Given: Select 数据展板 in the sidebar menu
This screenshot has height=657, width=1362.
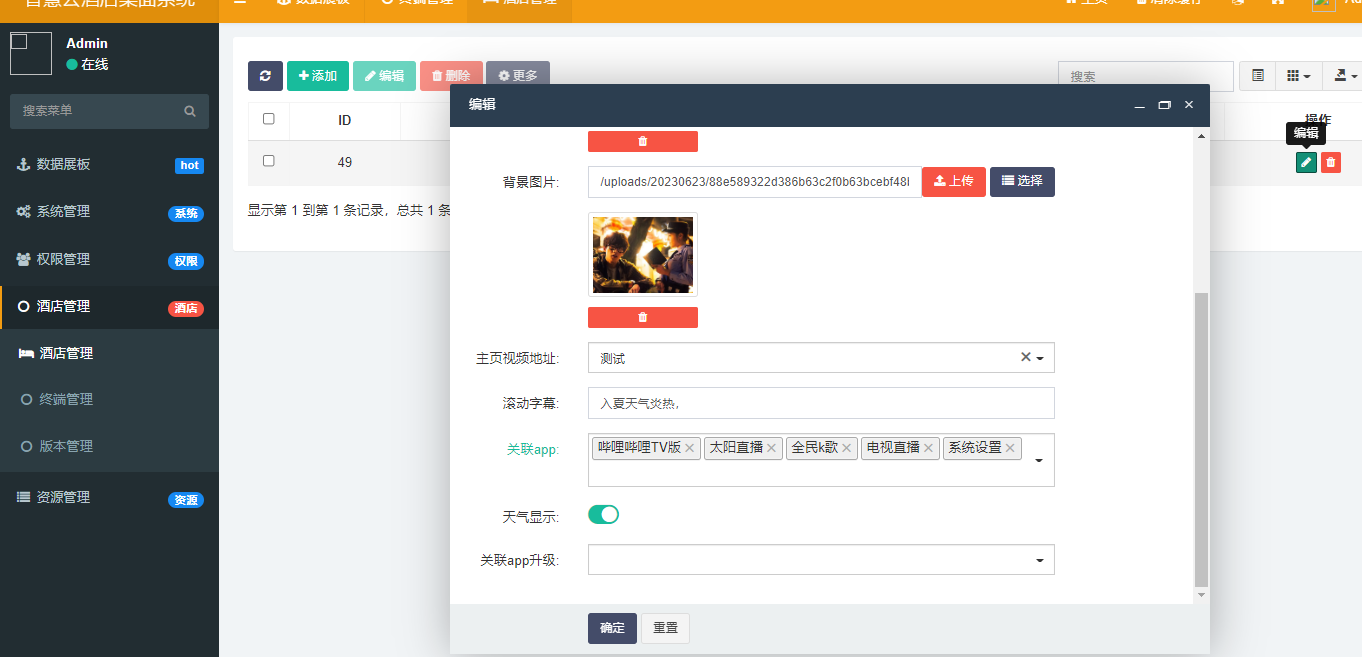Looking at the screenshot, I should click(x=63, y=164).
